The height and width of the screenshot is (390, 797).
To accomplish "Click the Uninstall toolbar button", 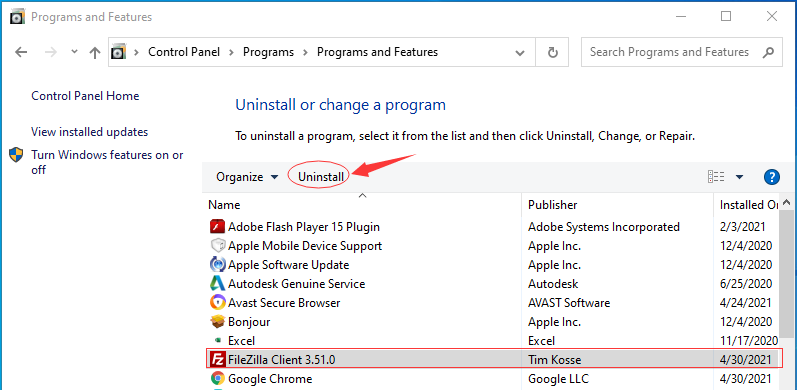I will (321, 177).
